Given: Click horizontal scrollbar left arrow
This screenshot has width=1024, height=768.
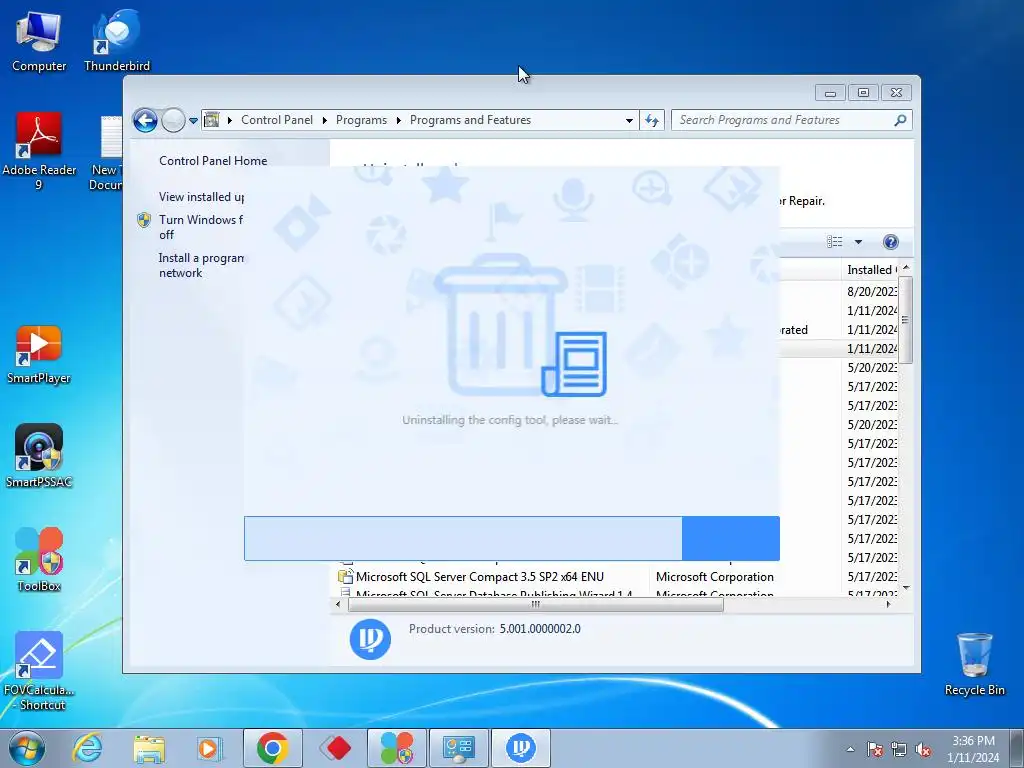Looking at the screenshot, I should [338, 605].
